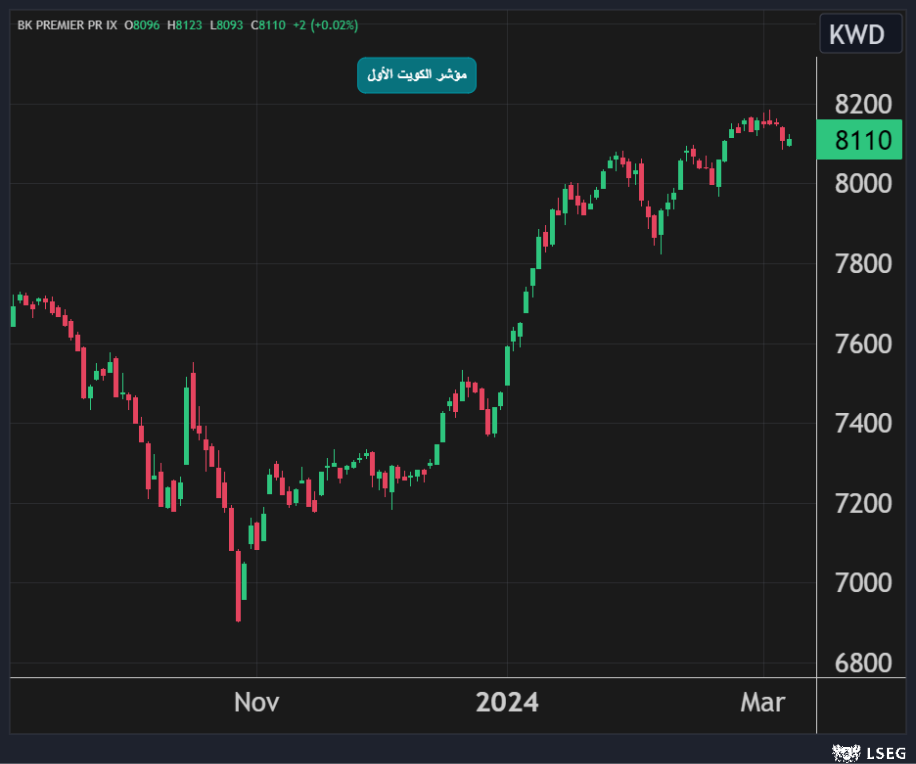Image resolution: width=916 pixels, height=764 pixels.
Task: Select the Arabic Kuwait Premier index label
Action: [417, 76]
